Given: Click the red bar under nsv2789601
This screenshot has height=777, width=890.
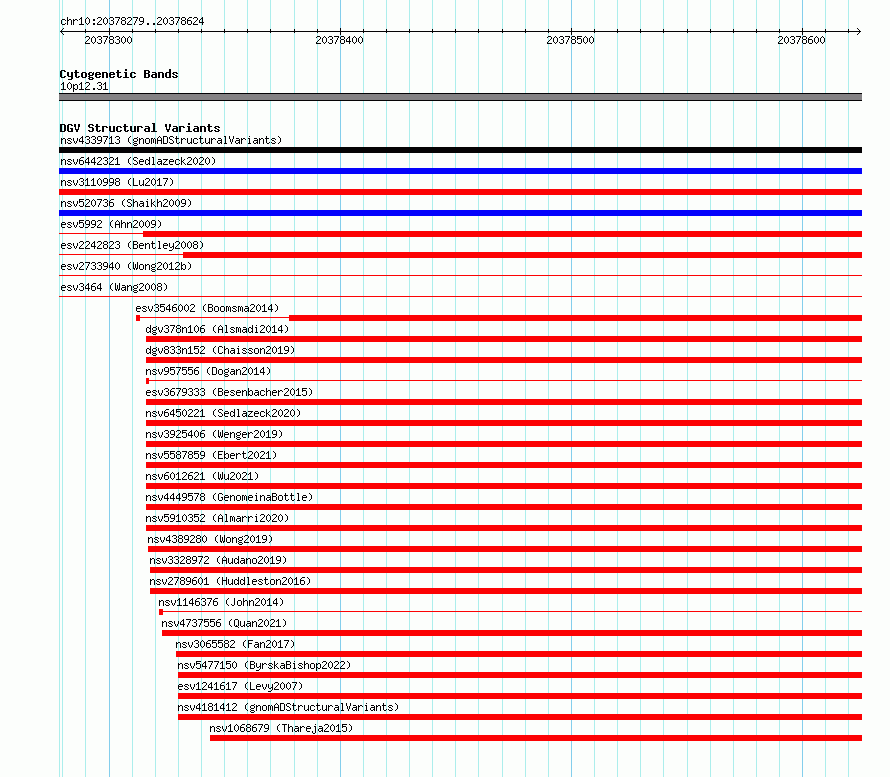Looking at the screenshot, I should click(x=506, y=591).
